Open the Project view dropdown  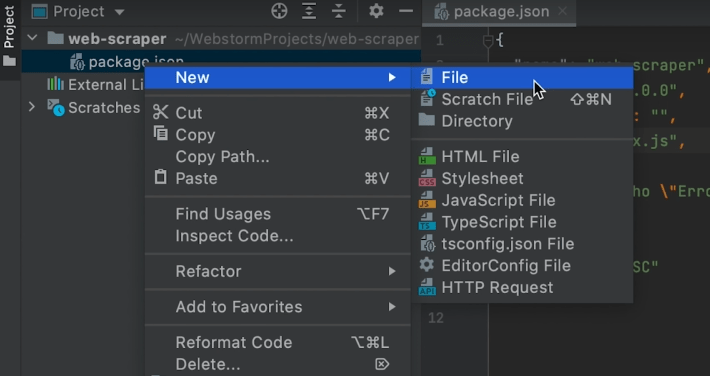point(120,12)
